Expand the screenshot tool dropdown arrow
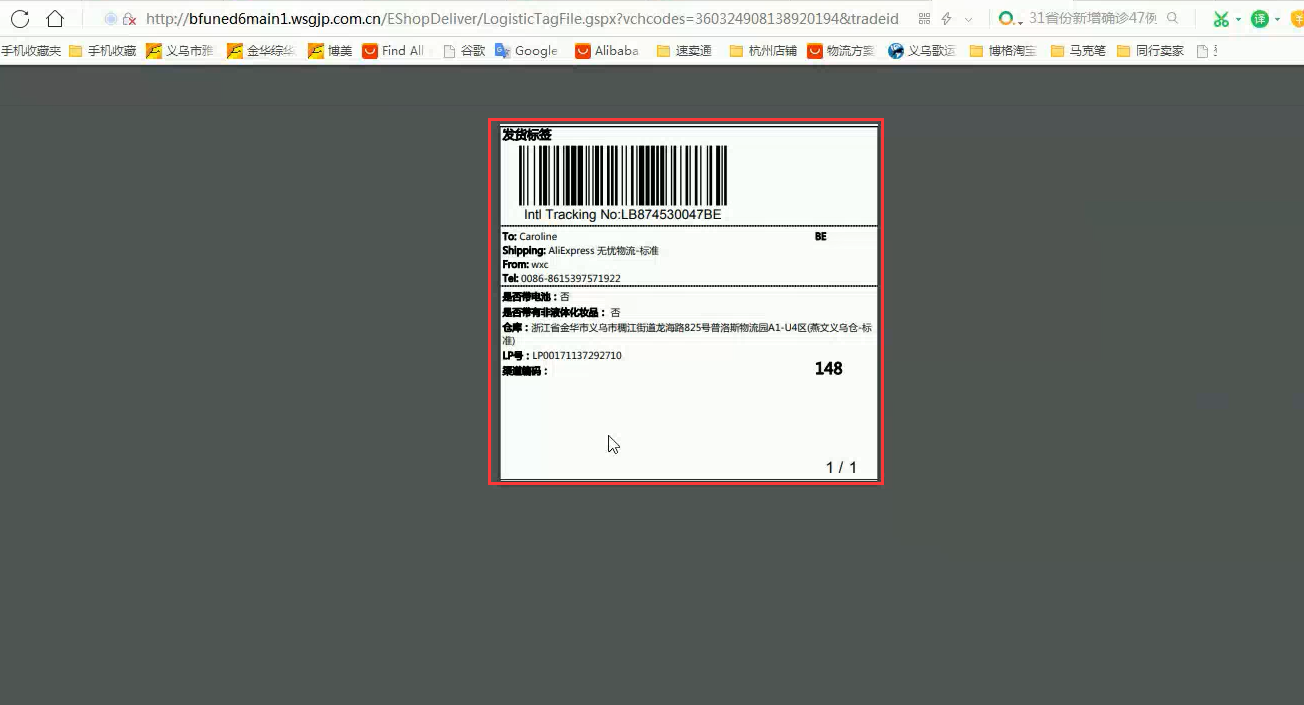Screen dimensions: 1304x705 click(x=1238, y=19)
